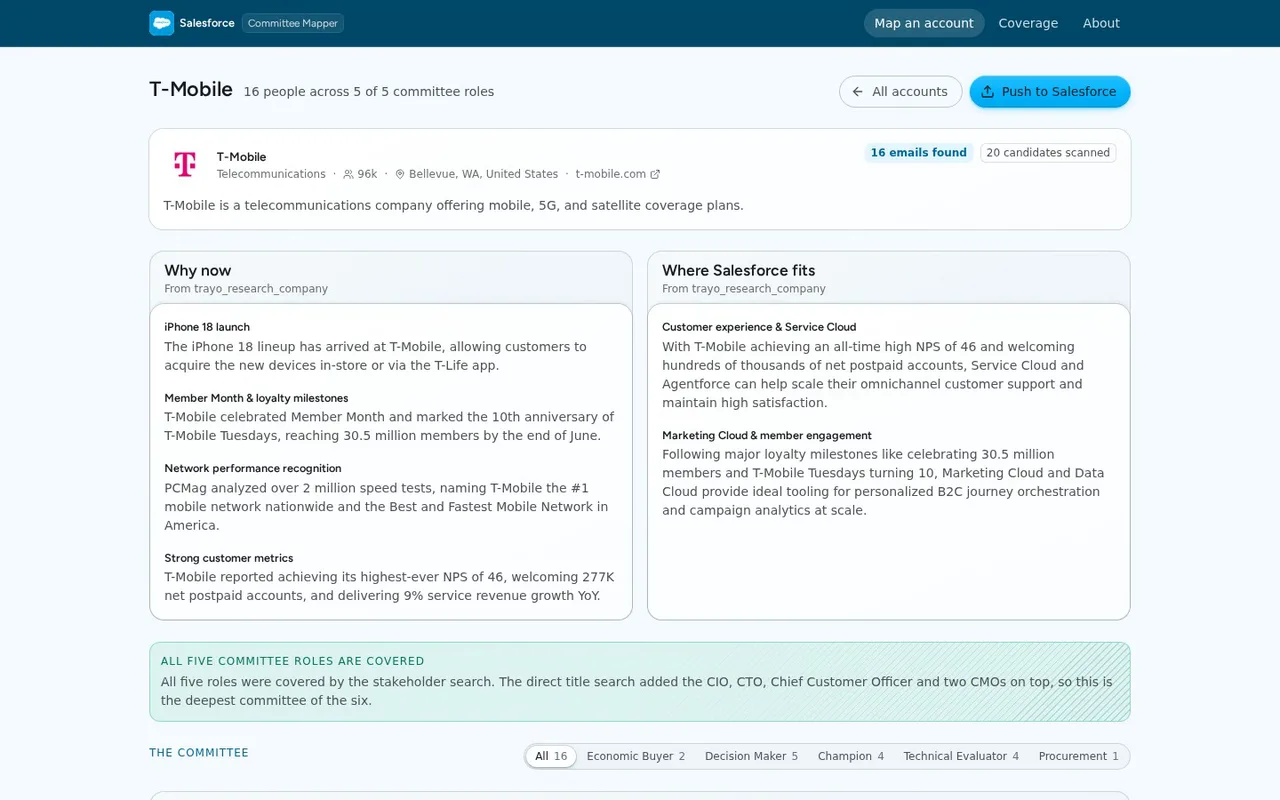
Task: Click Customer experience & Service Cloud heading
Action: click(759, 327)
